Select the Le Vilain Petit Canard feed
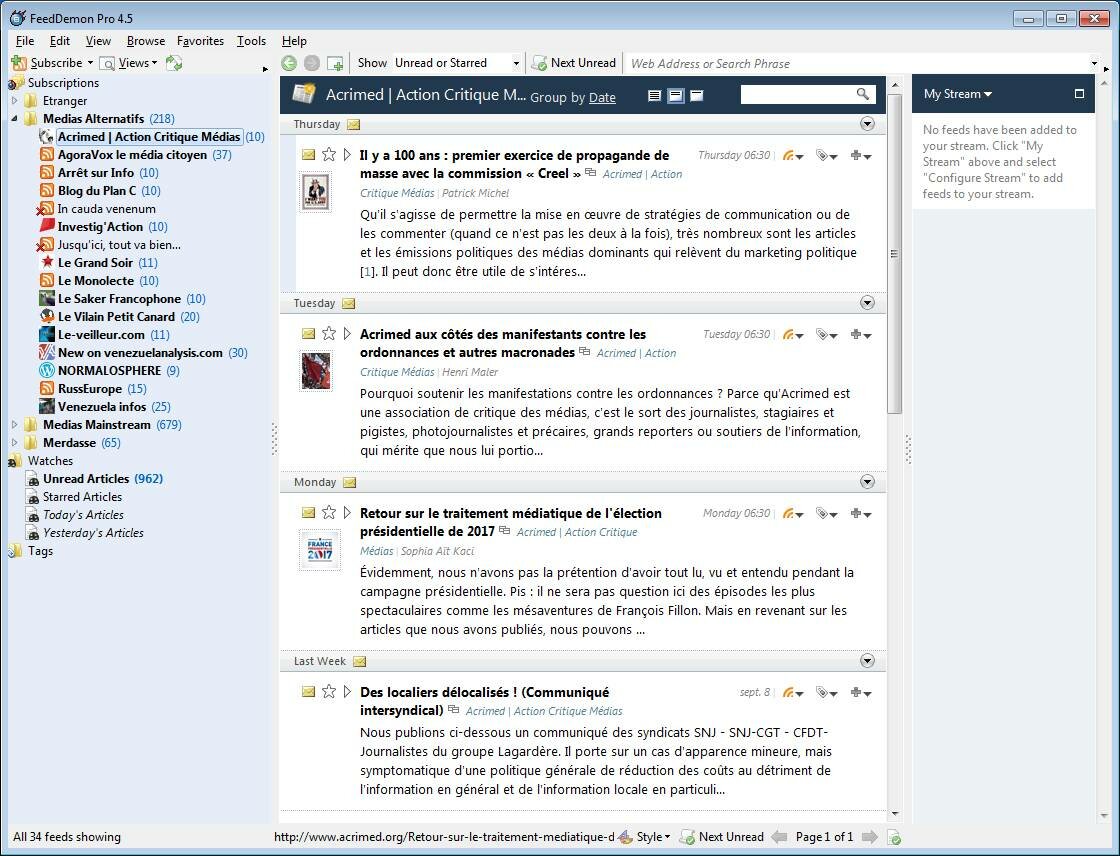 coord(116,317)
